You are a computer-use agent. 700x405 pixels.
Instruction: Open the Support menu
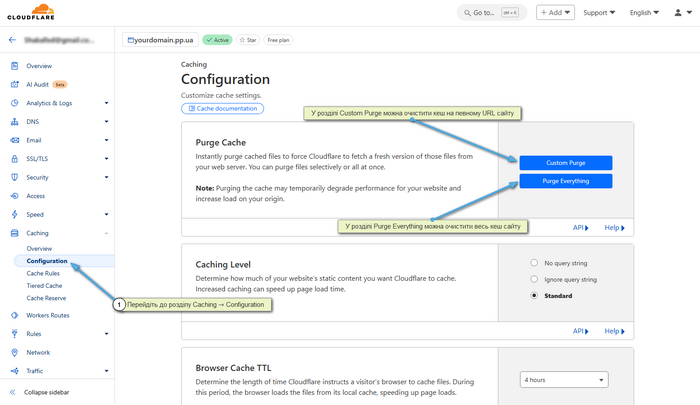coord(599,13)
